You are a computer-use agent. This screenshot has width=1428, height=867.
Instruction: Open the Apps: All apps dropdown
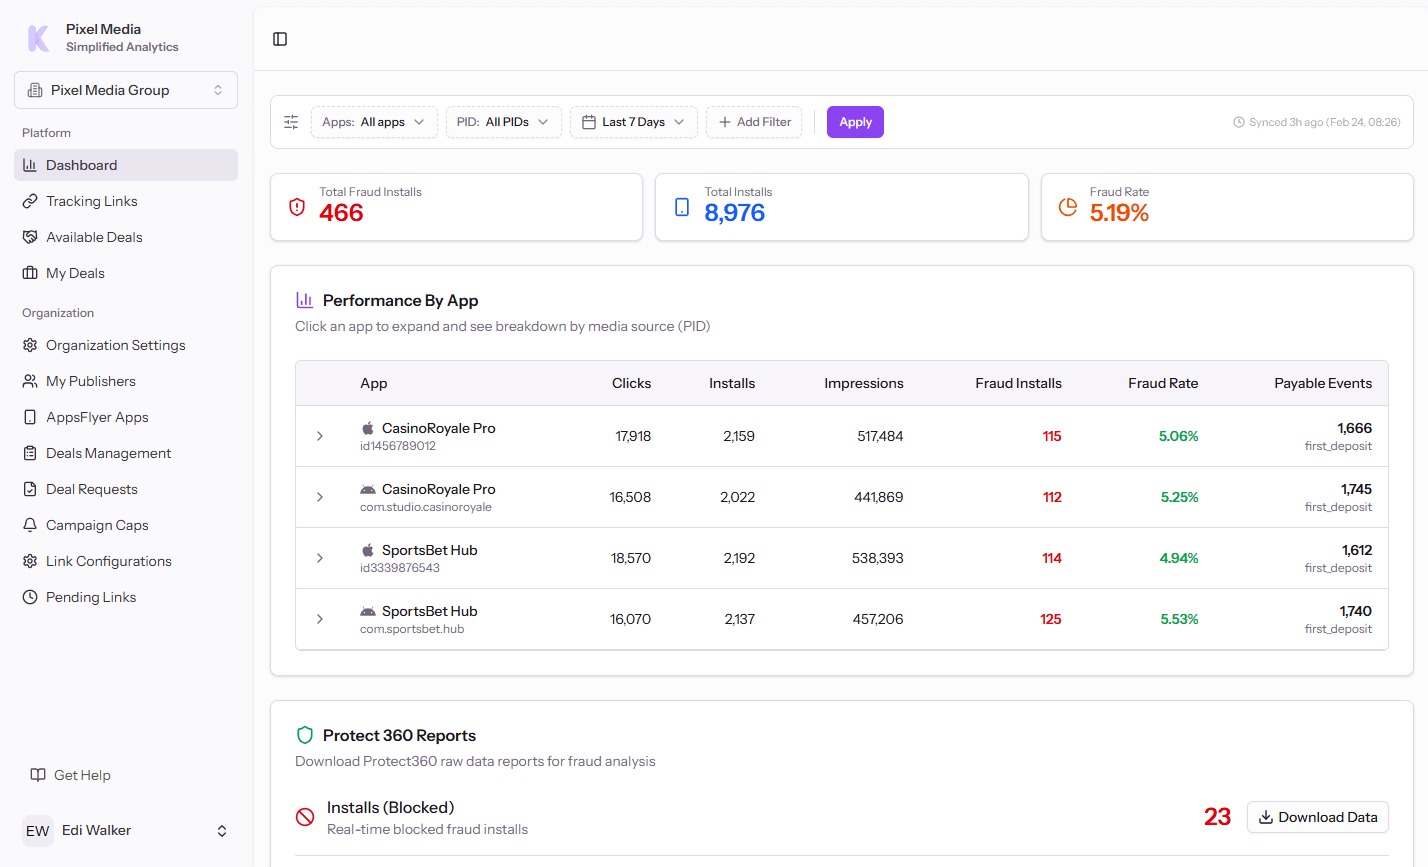(x=374, y=121)
